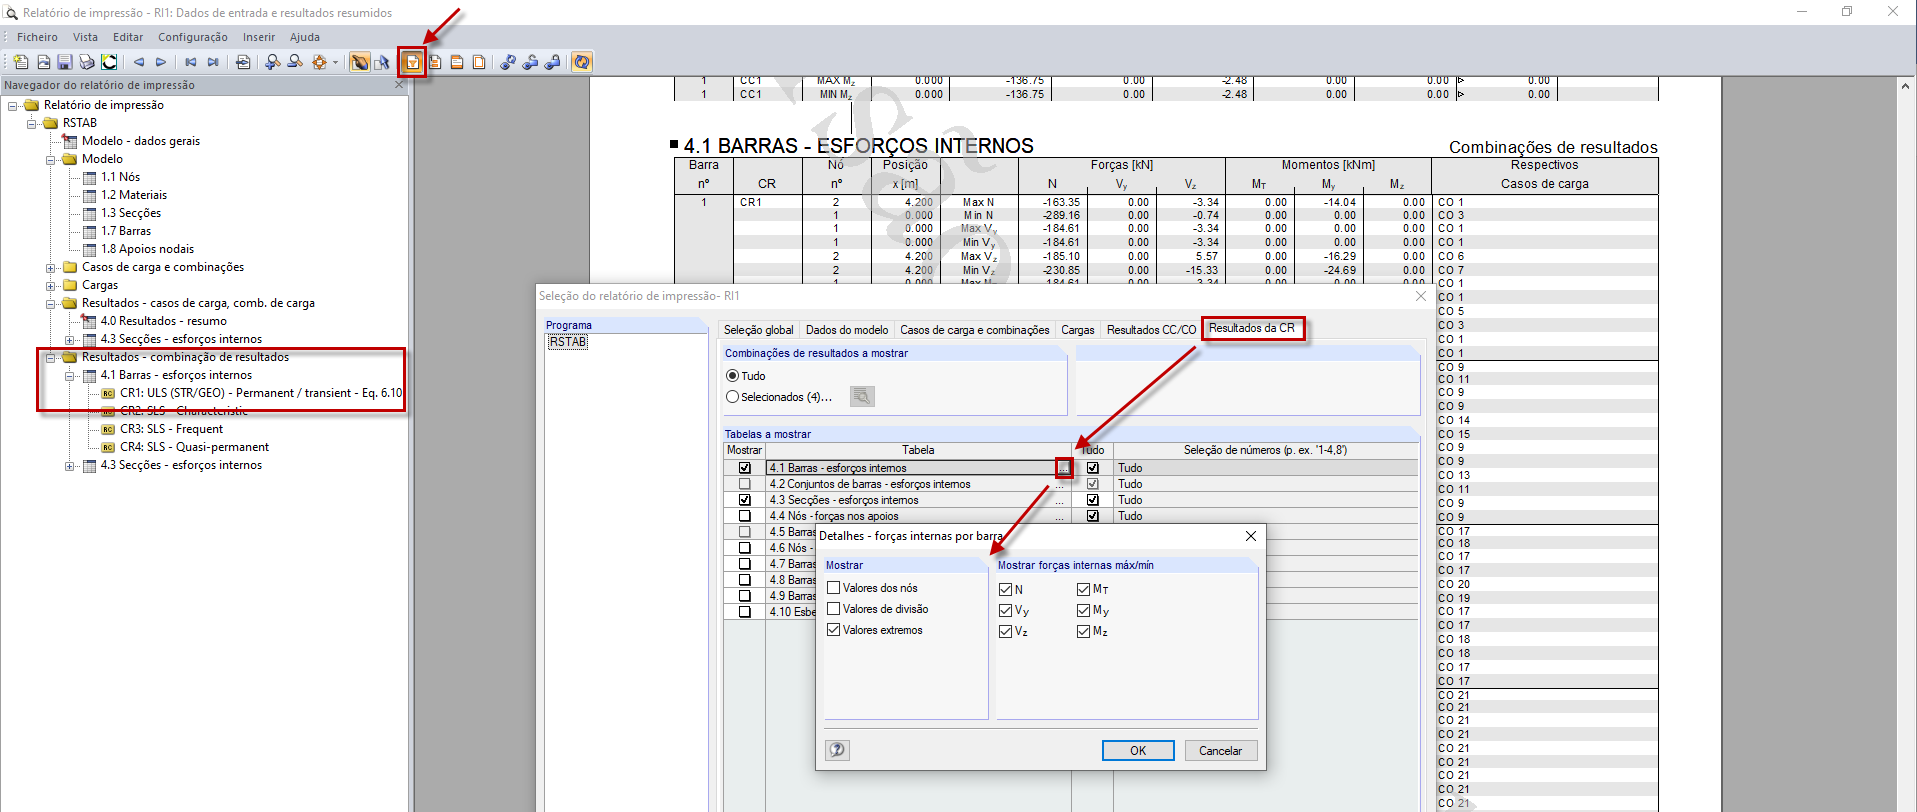
Task: Select CR4: SLS - Quasi-permanent in navigator
Action: click(194, 447)
